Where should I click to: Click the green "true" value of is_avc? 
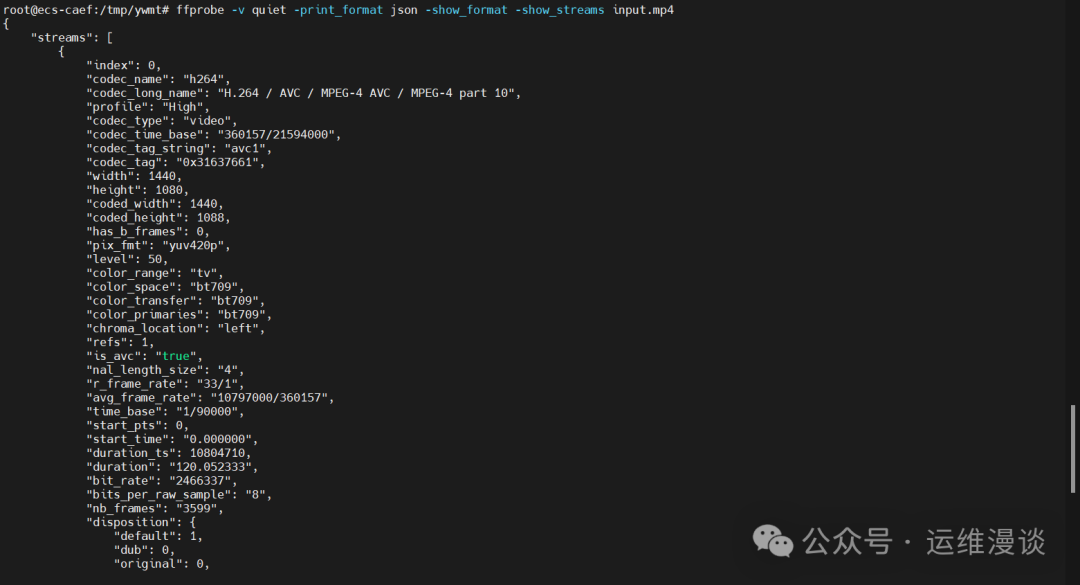(x=181, y=356)
